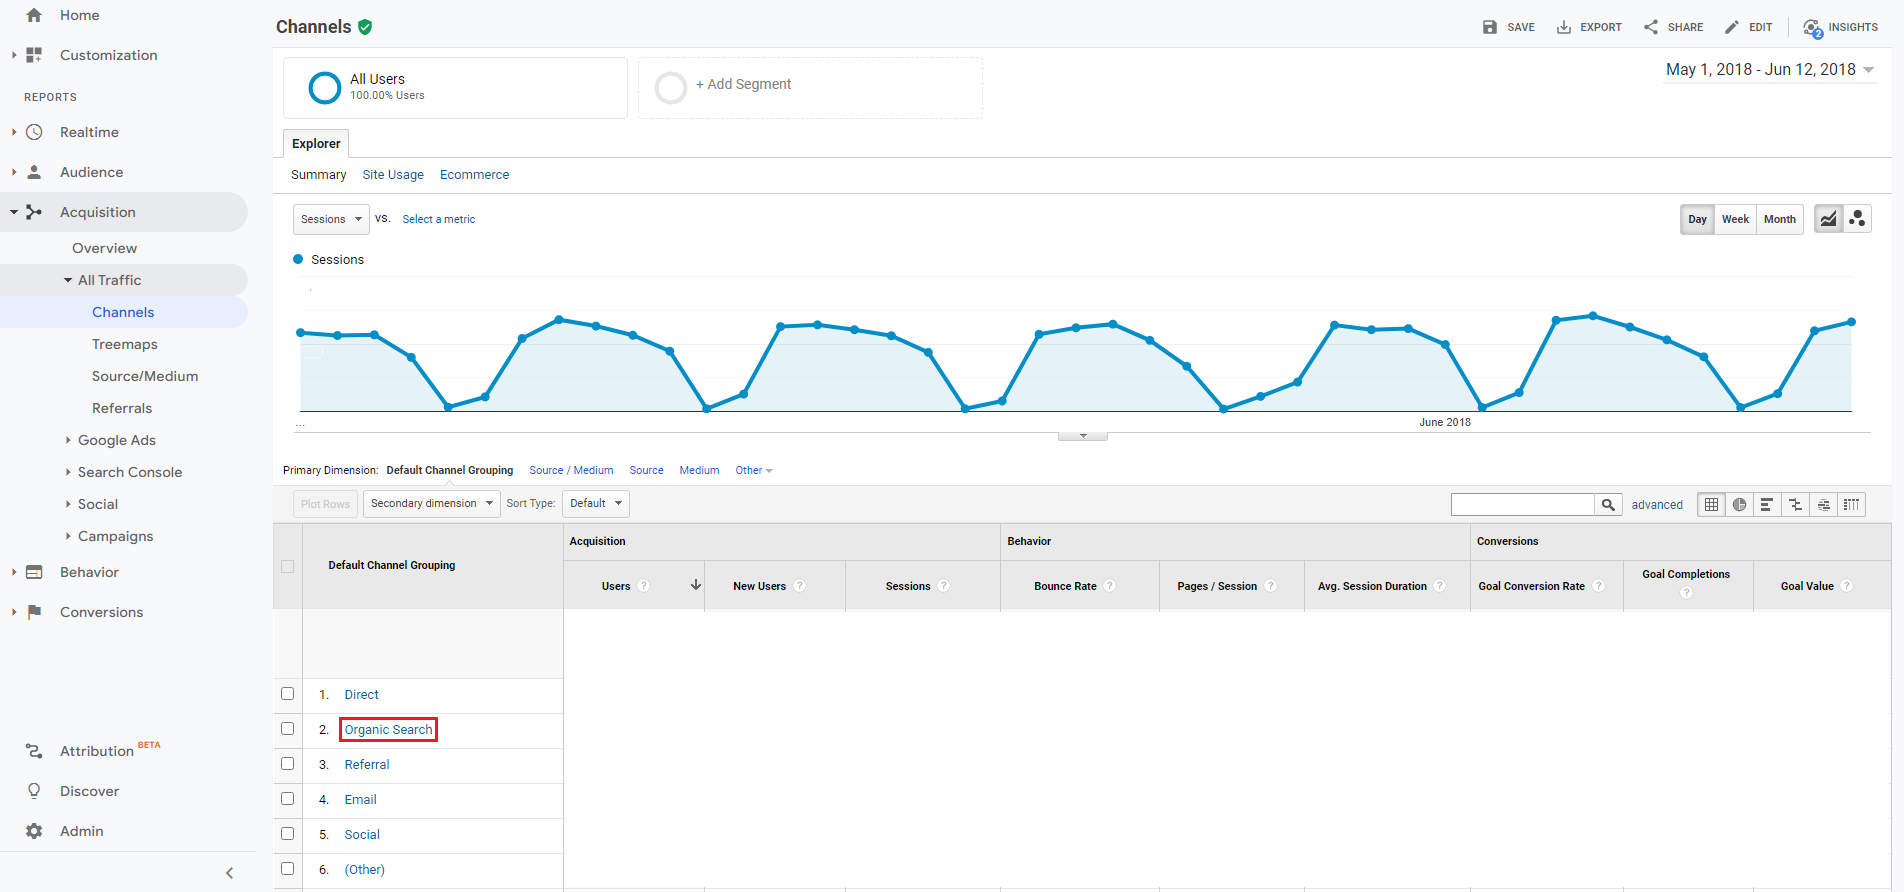Collapse the left sidebar using the arrow
This screenshot has height=892, width=1904.
(229, 873)
